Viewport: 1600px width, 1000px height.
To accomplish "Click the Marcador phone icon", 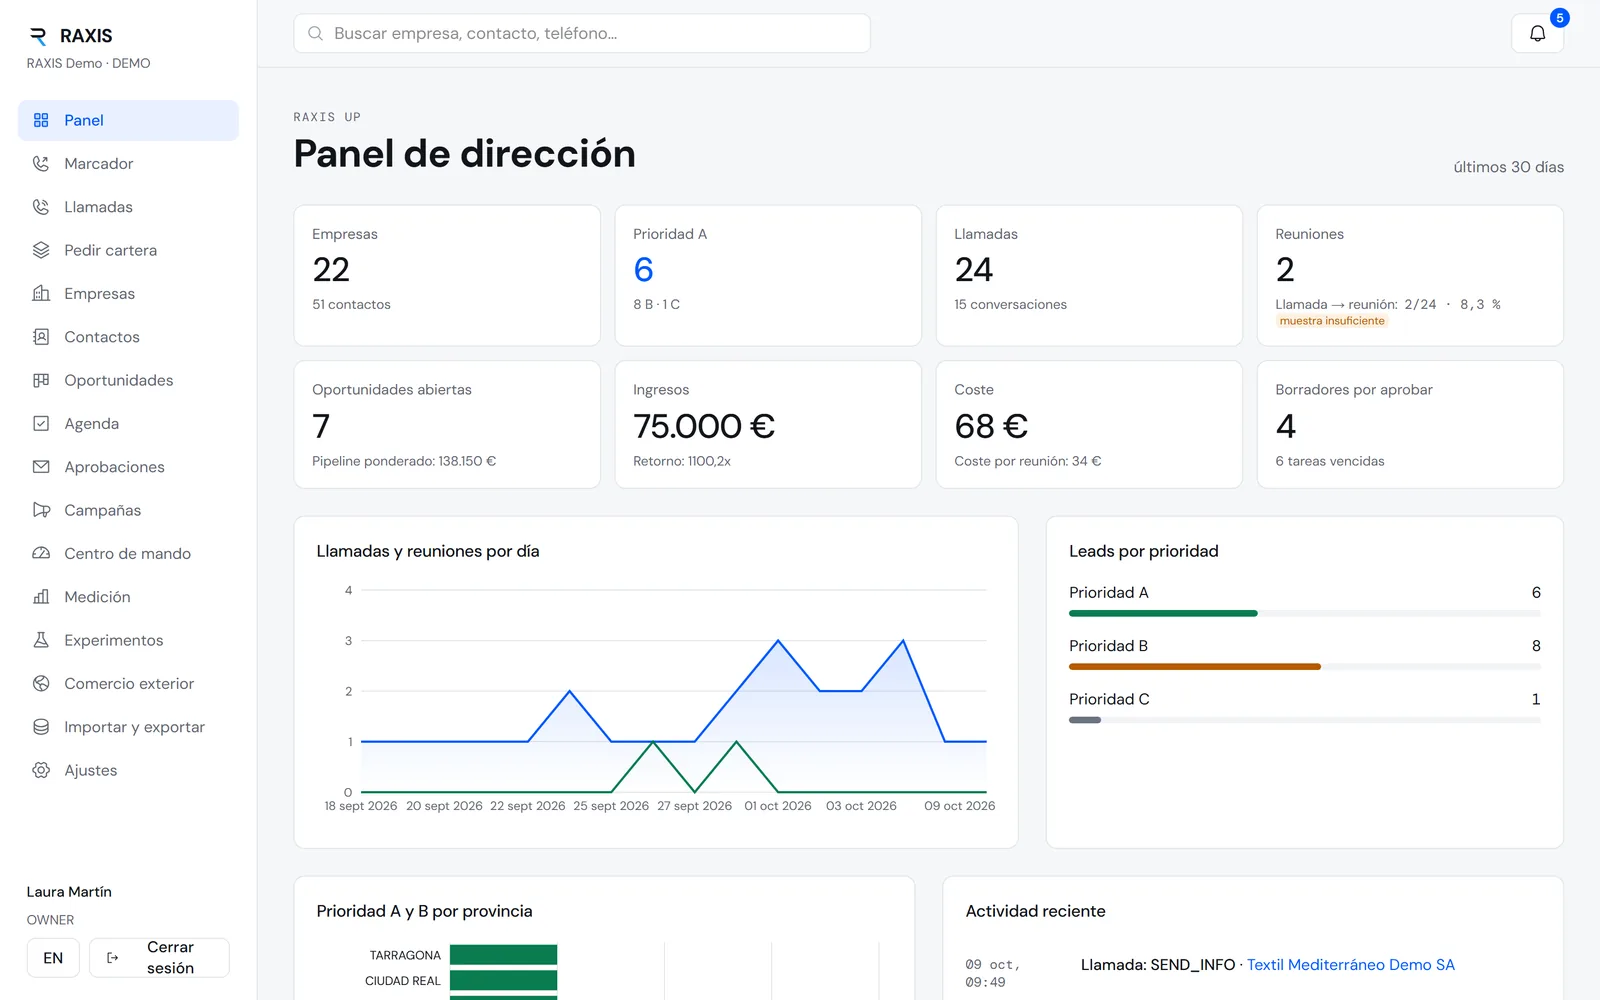I will tap(41, 163).
